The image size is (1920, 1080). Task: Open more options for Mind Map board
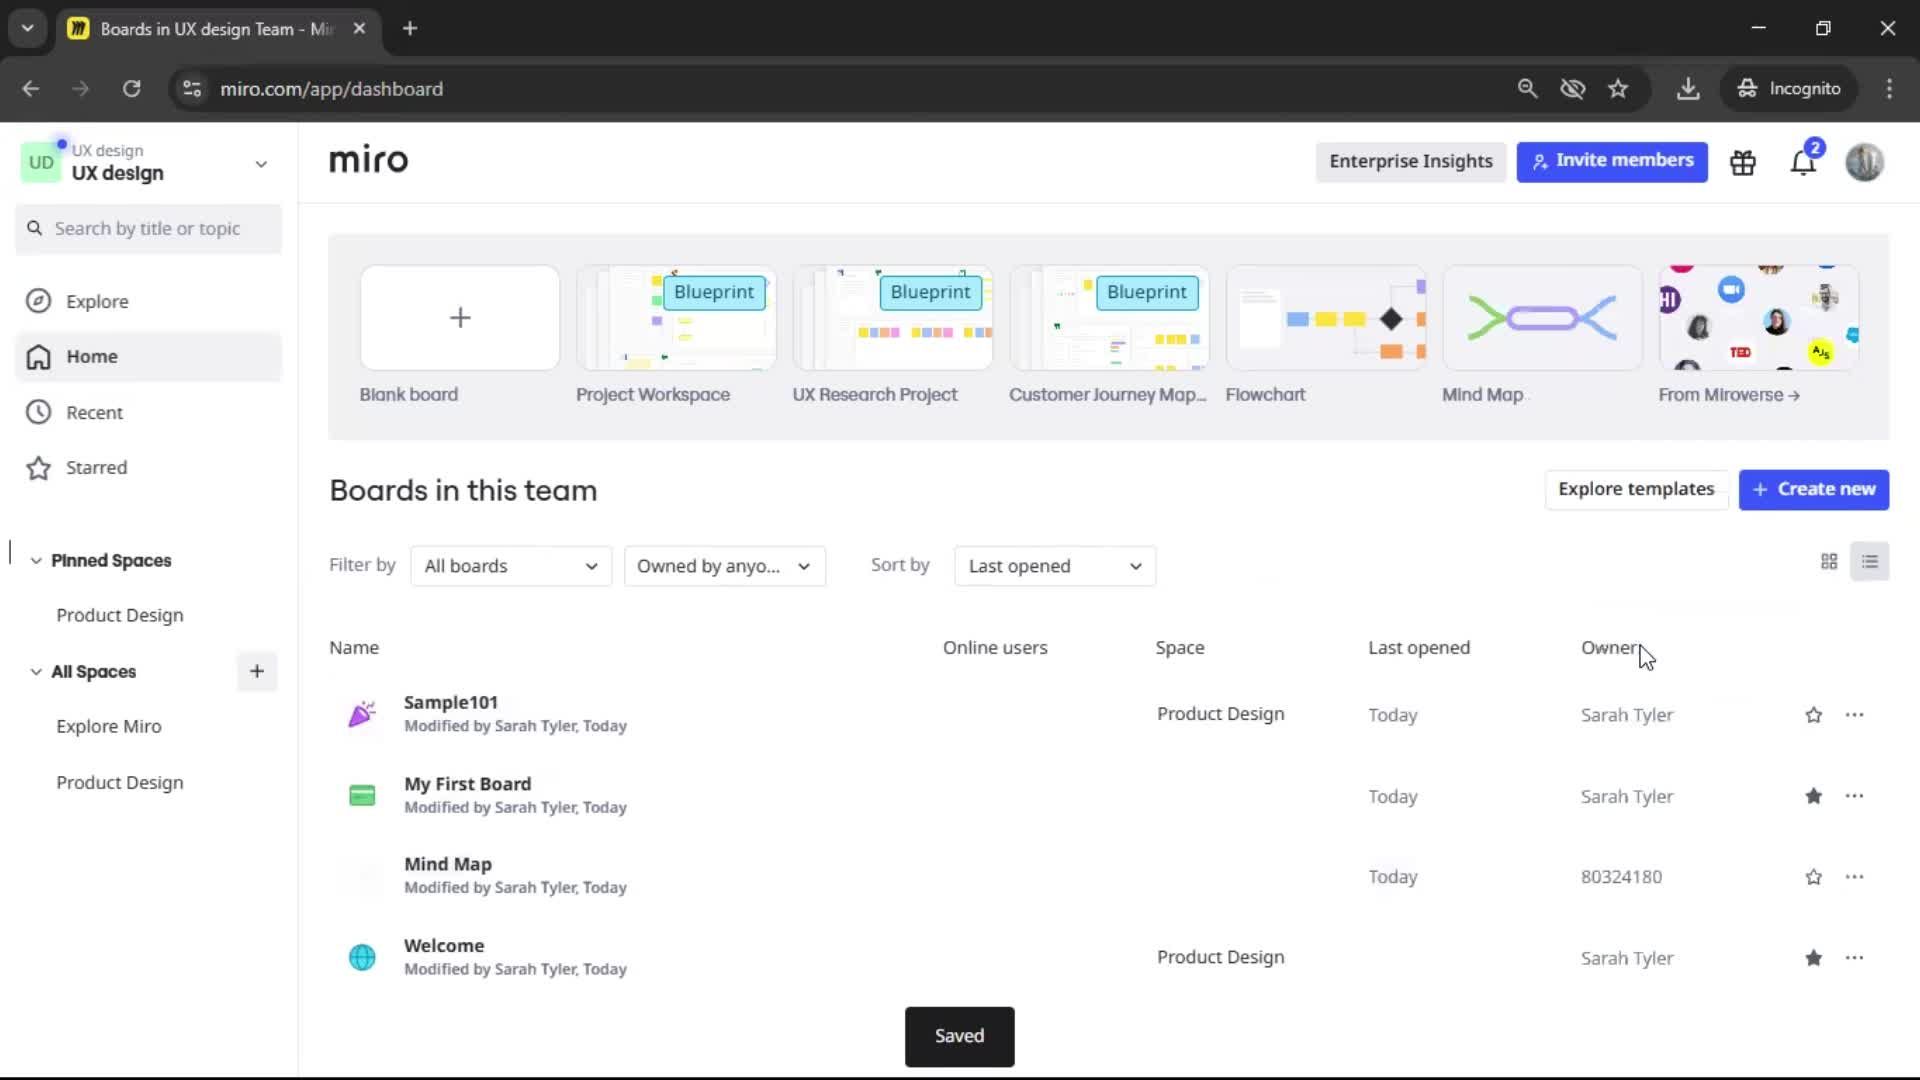[1854, 877]
